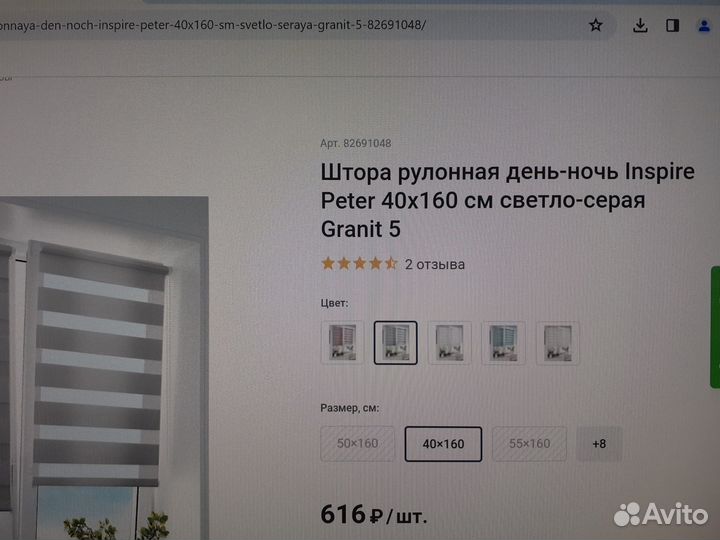
Task: Open the browser profile avatar icon
Action: tap(704, 25)
